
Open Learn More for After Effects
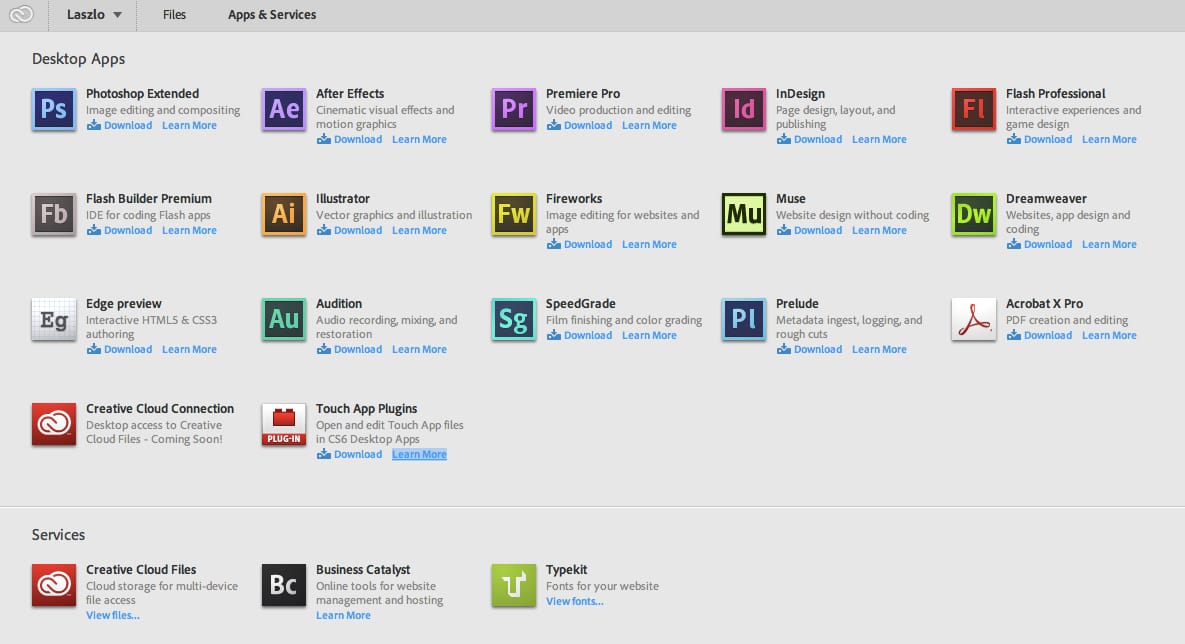pyautogui.click(x=419, y=139)
